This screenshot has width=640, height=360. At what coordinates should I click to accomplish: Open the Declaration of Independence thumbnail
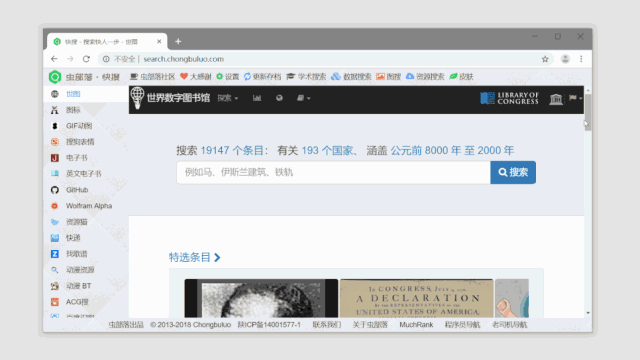[x=416, y=298]
